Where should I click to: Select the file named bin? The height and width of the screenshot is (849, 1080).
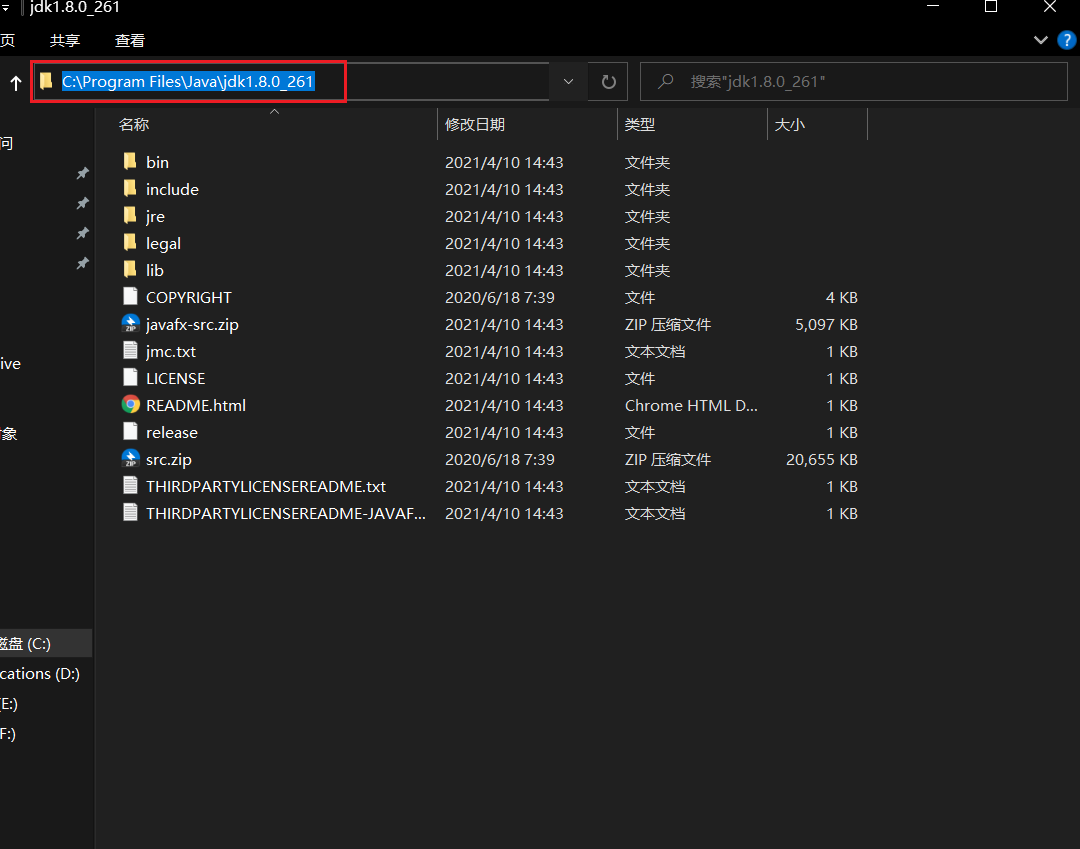point(157,163)
